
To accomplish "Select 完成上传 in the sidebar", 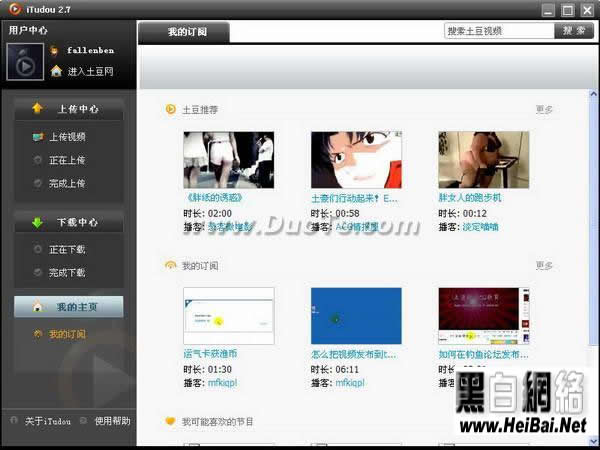I will coord(67,183).
